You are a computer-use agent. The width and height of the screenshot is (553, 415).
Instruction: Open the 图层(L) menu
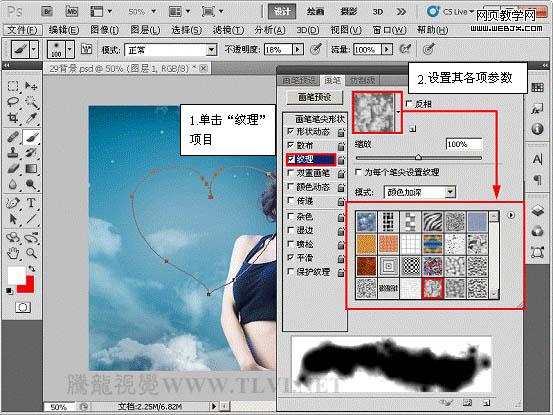(x=145, y=30)
